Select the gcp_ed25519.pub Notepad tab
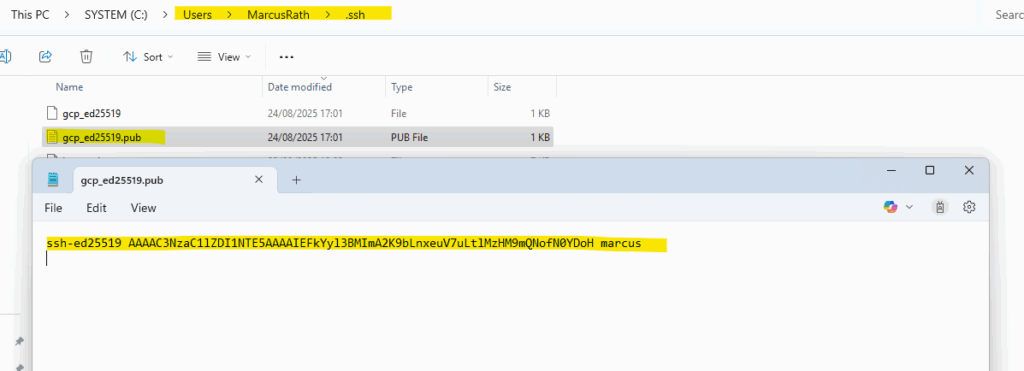Viewport: 1024px width, 371px height. (x=176, y=180)
